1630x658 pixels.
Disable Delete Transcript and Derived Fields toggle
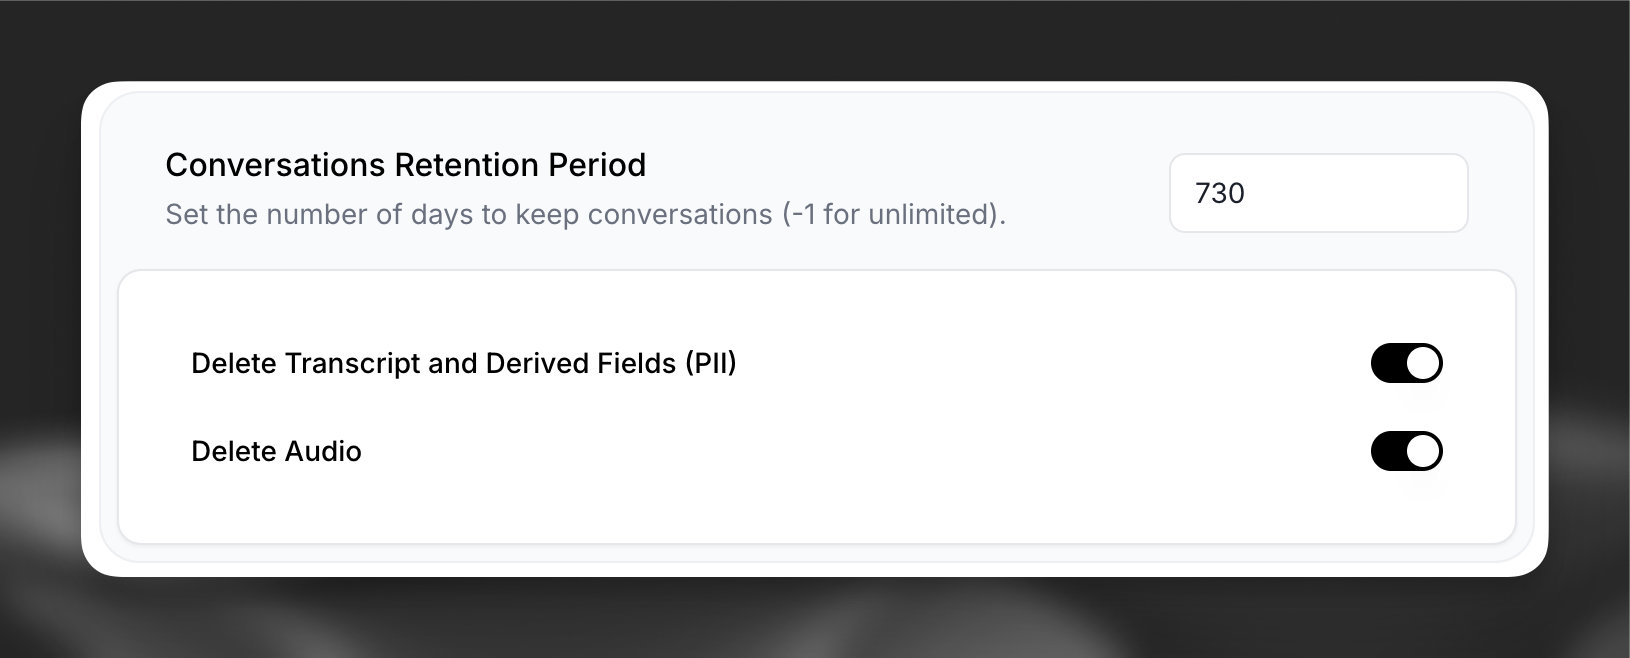click(x=1406, y=363)
